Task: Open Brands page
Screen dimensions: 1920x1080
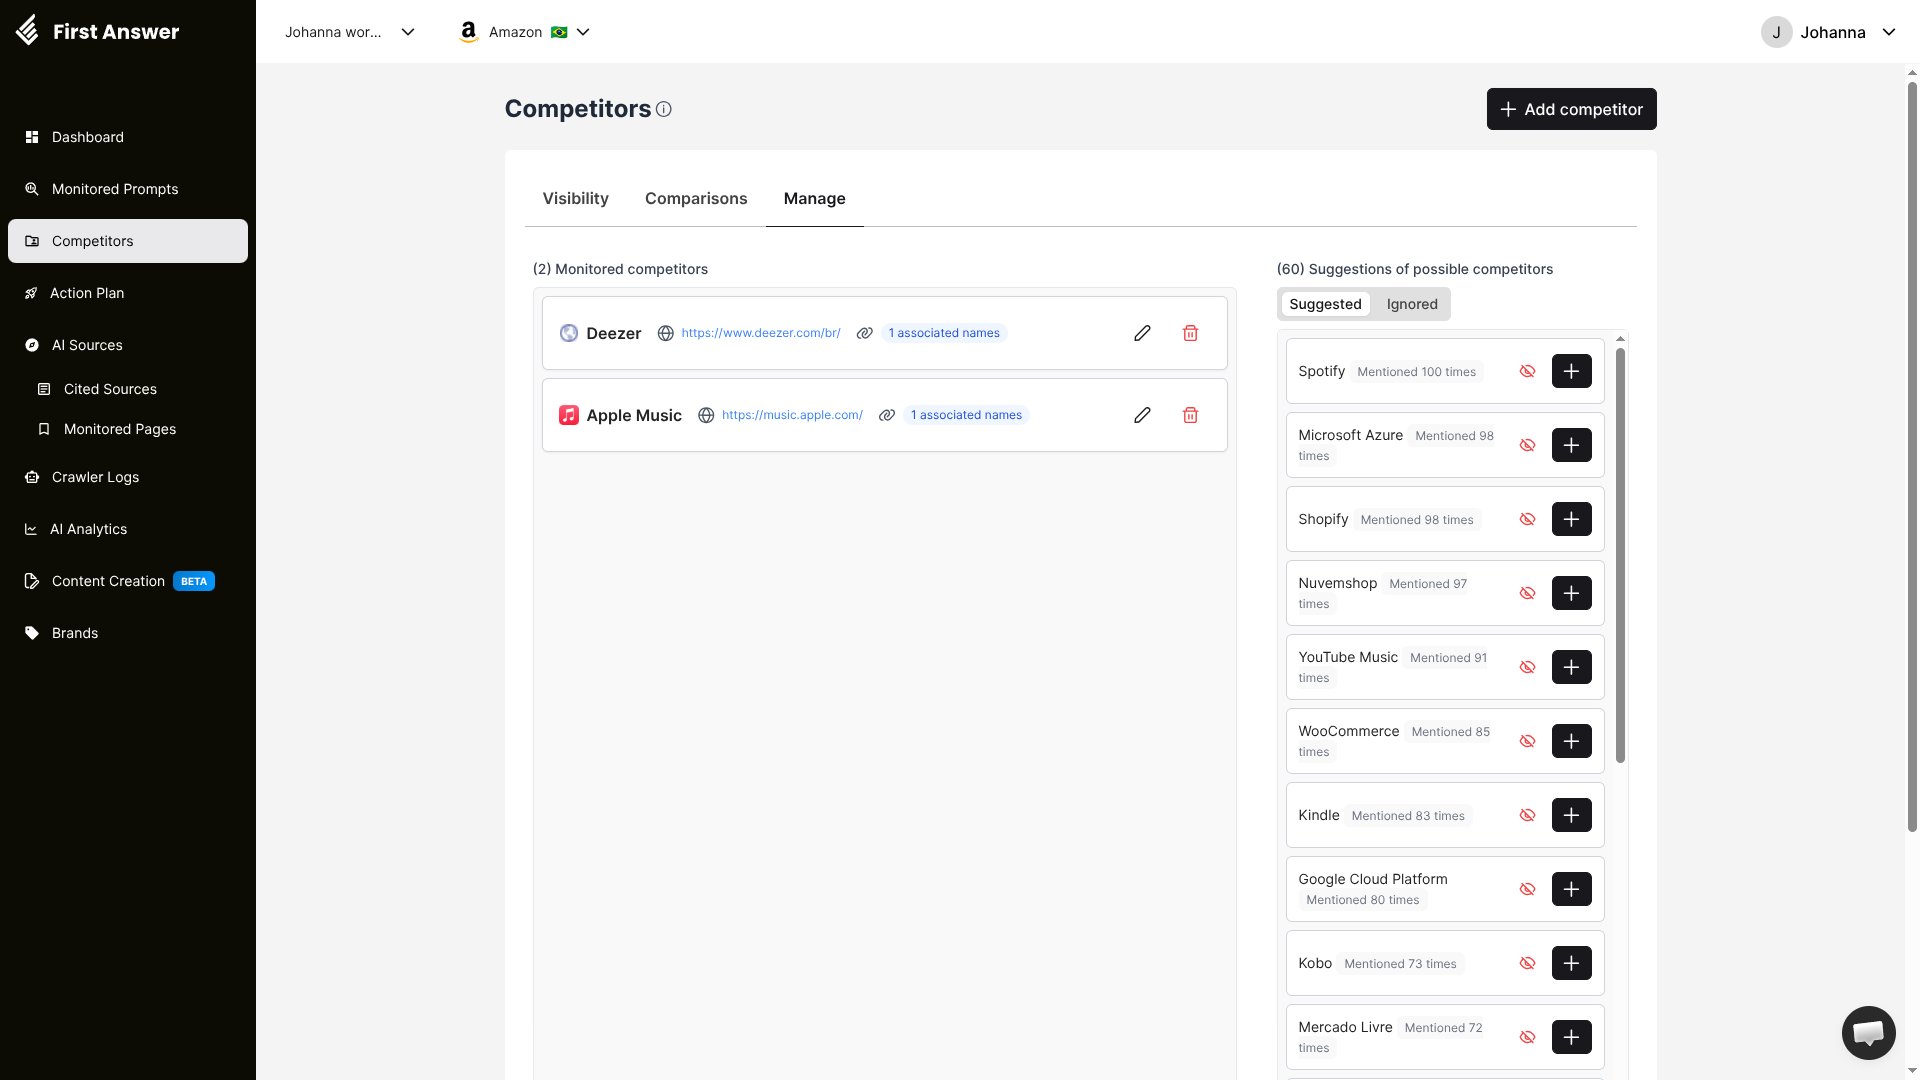Action: point(128,633)
